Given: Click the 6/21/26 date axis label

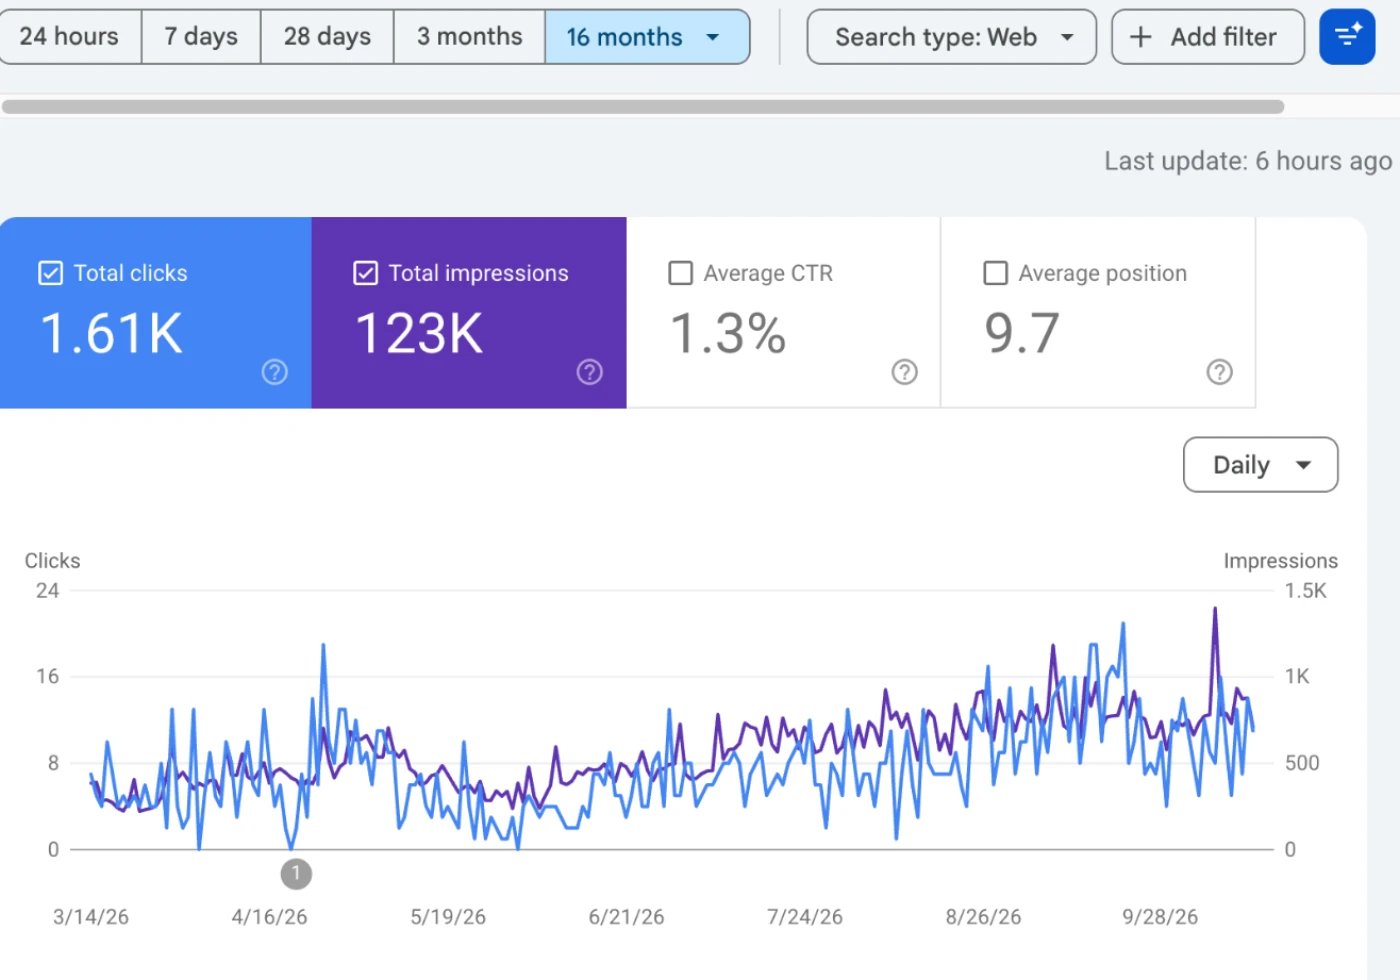Looking at the screenshot, I should 626,917.
